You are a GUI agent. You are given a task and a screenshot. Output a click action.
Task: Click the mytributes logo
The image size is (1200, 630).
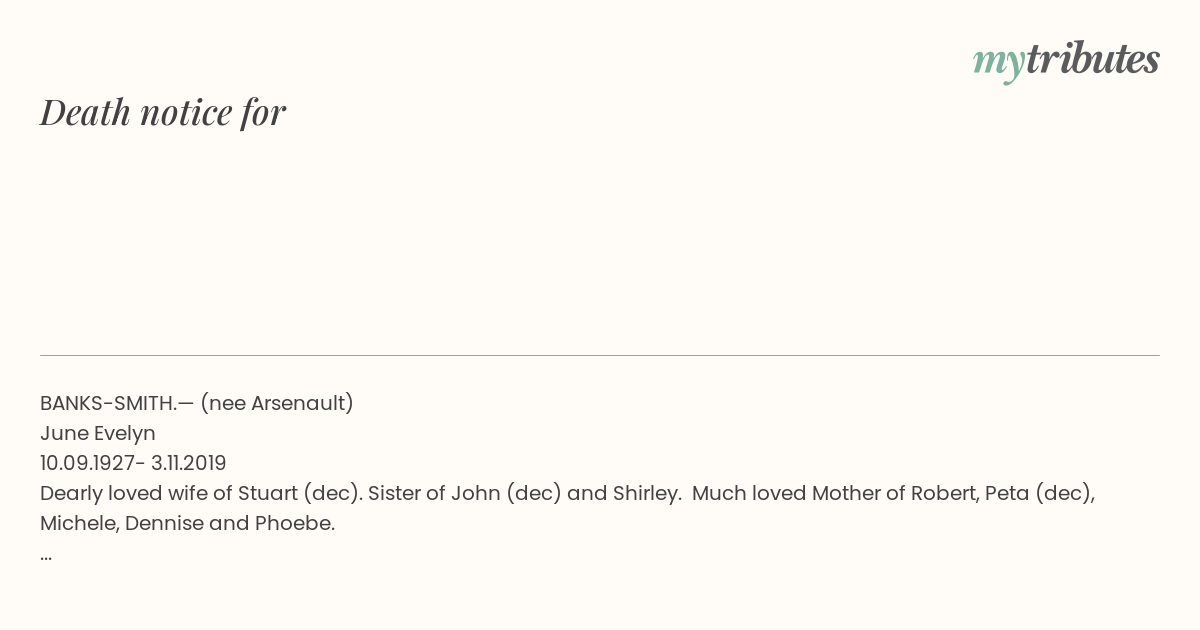(1066, 60)
